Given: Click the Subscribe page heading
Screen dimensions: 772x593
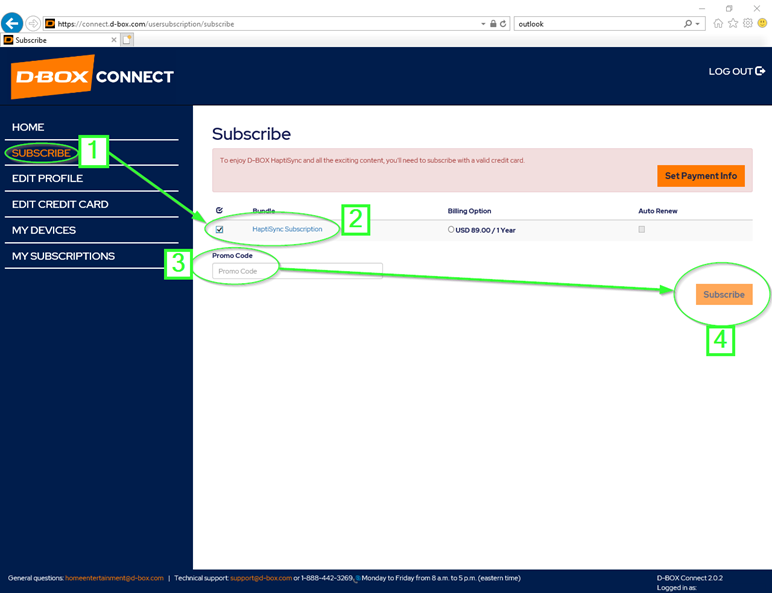Looking at the screenshot, I should tap(252, 134).
